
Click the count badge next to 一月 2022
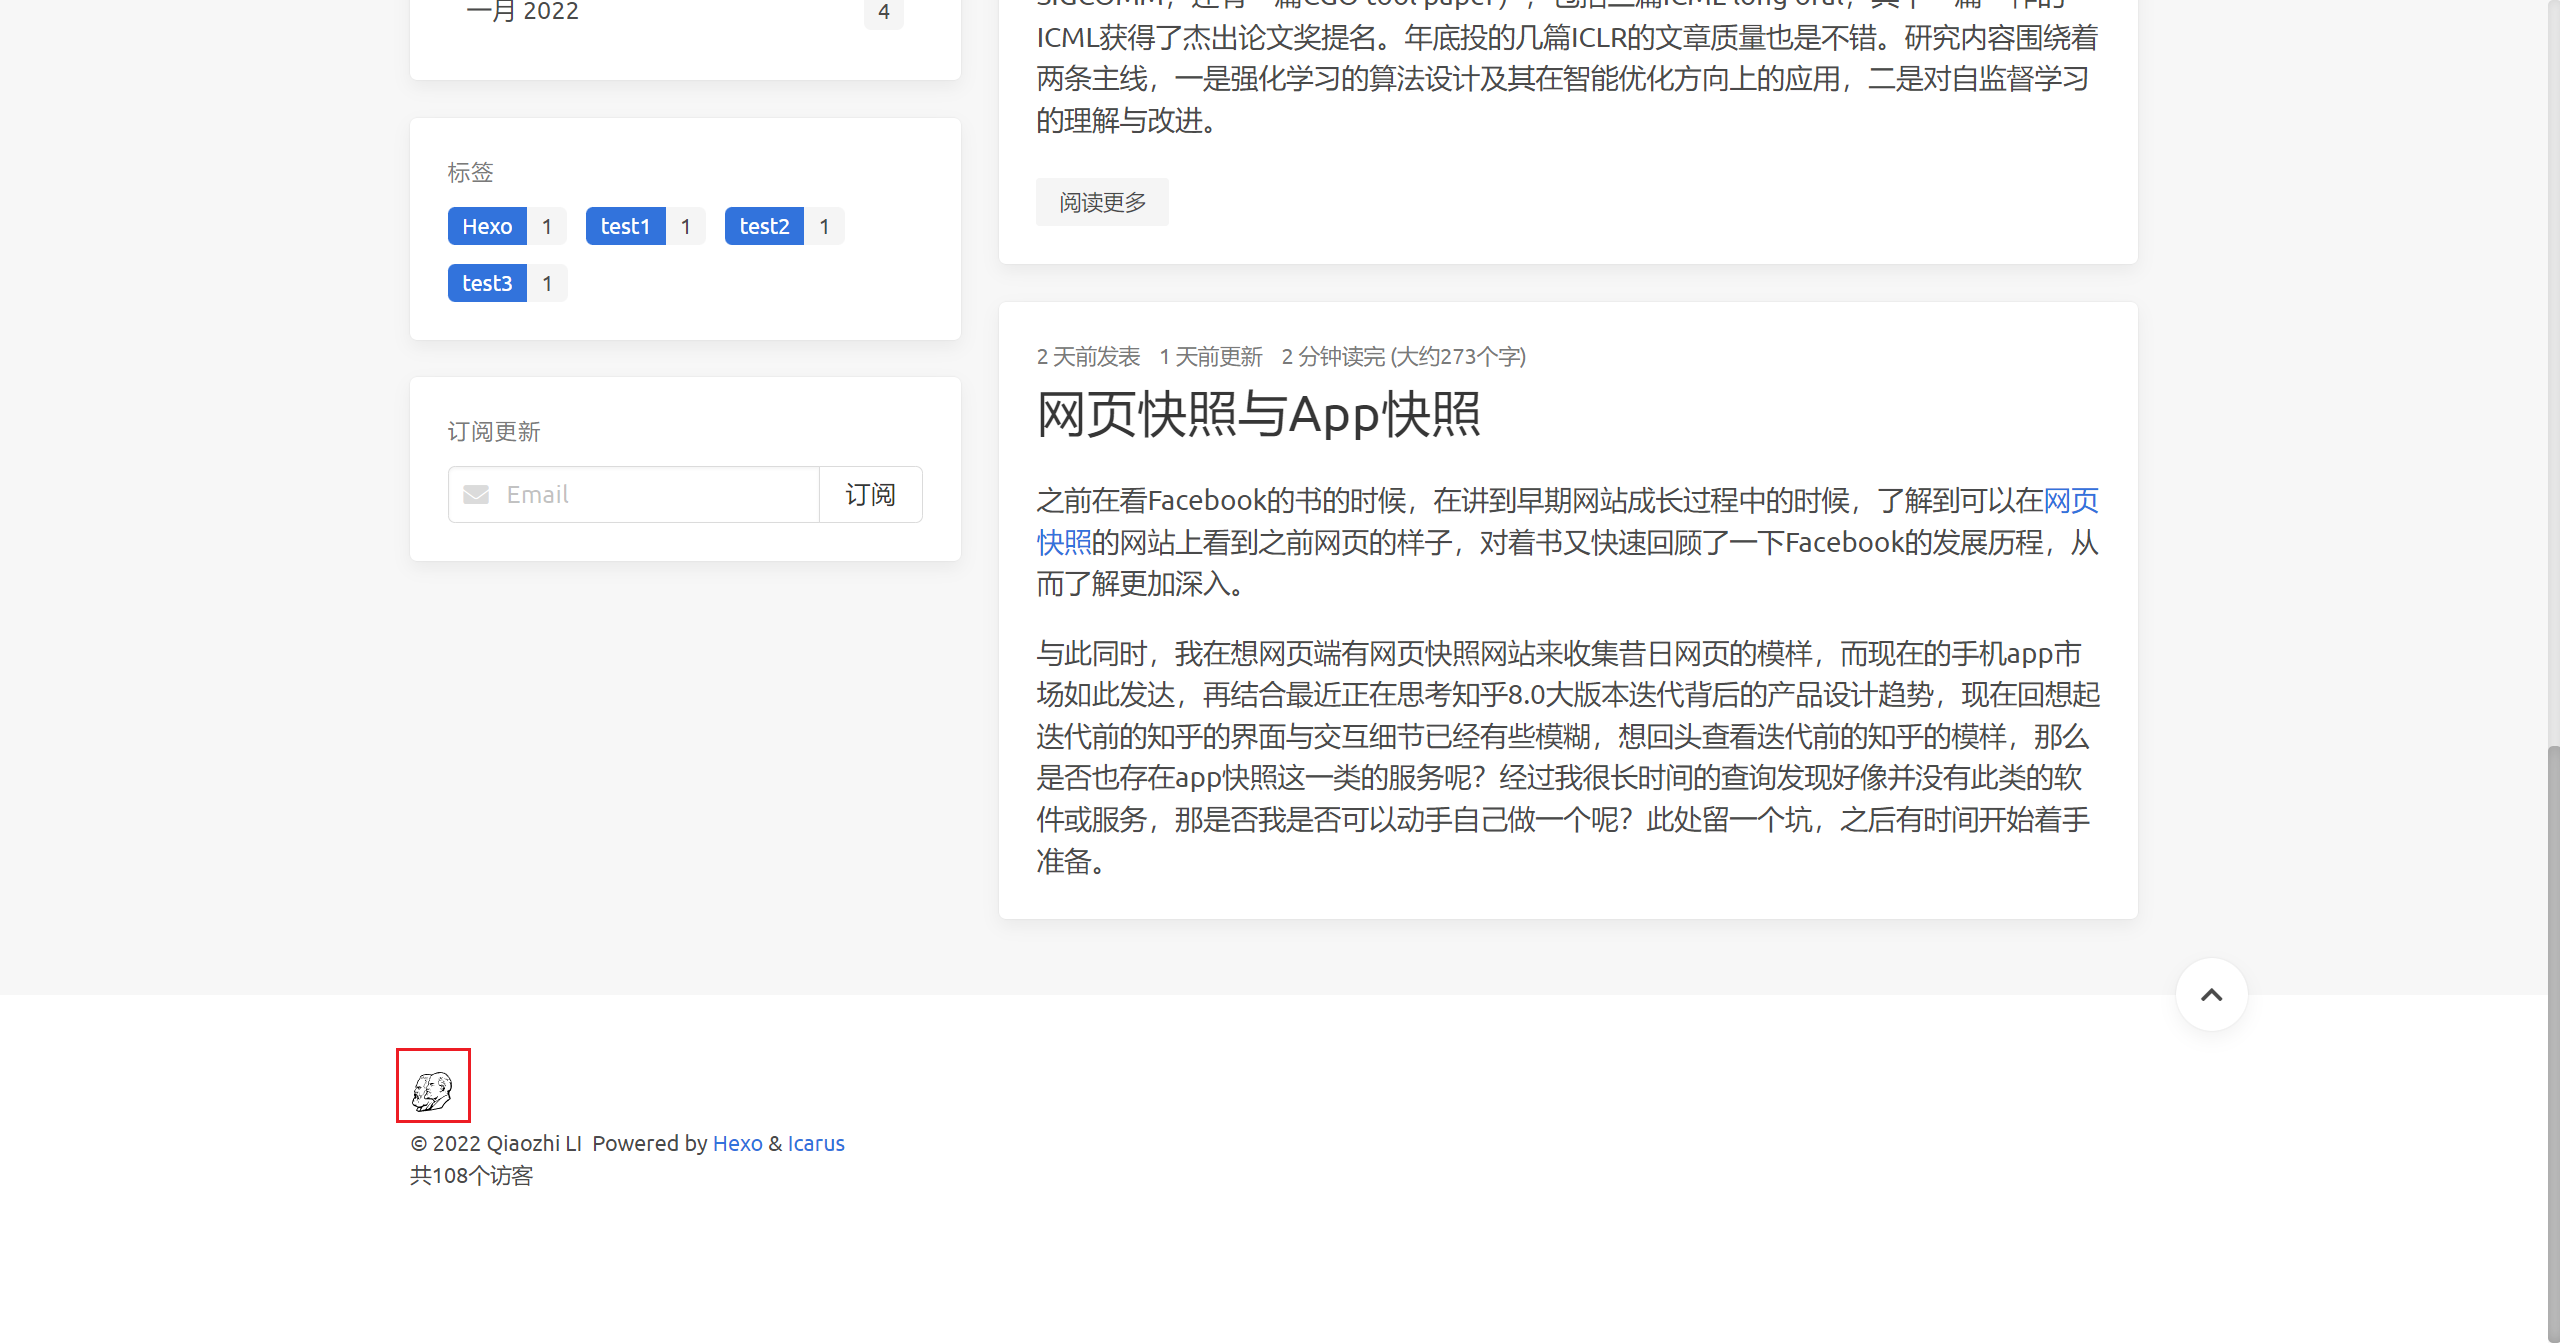tap(883, 12)
